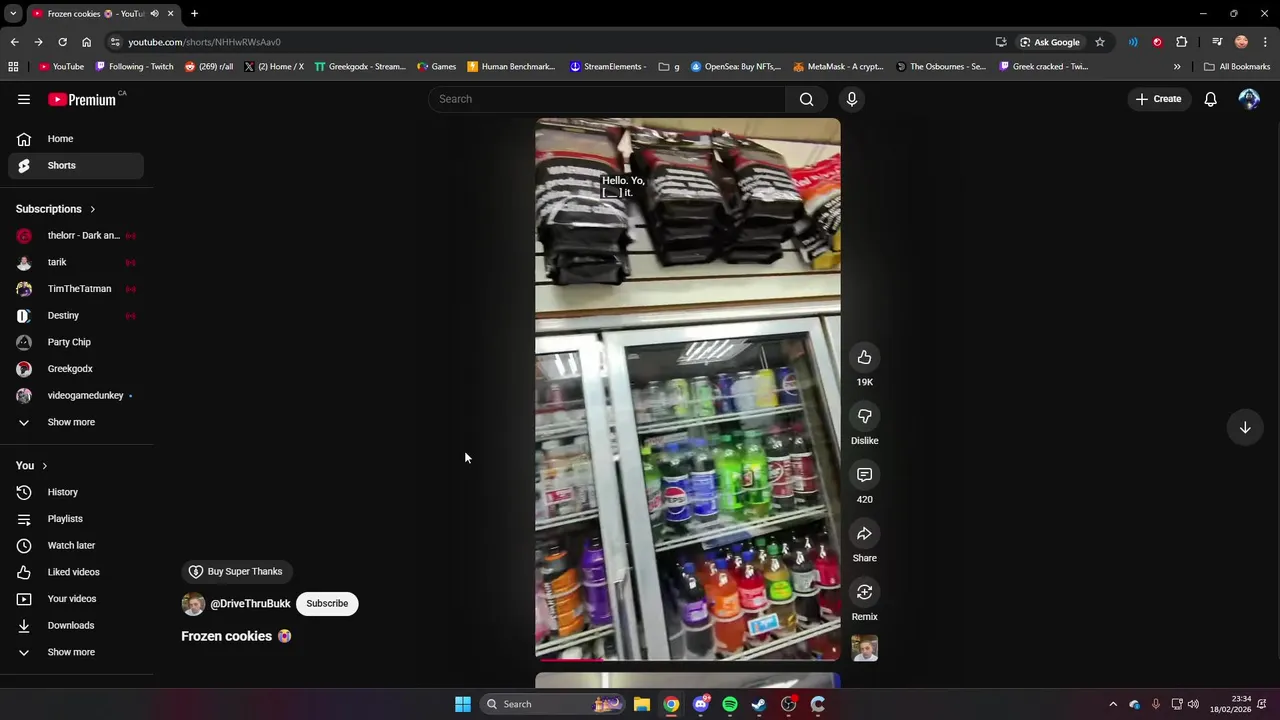This screenshot has height=720, width=1280.
Task: Share this short
Action: (864, 534)
